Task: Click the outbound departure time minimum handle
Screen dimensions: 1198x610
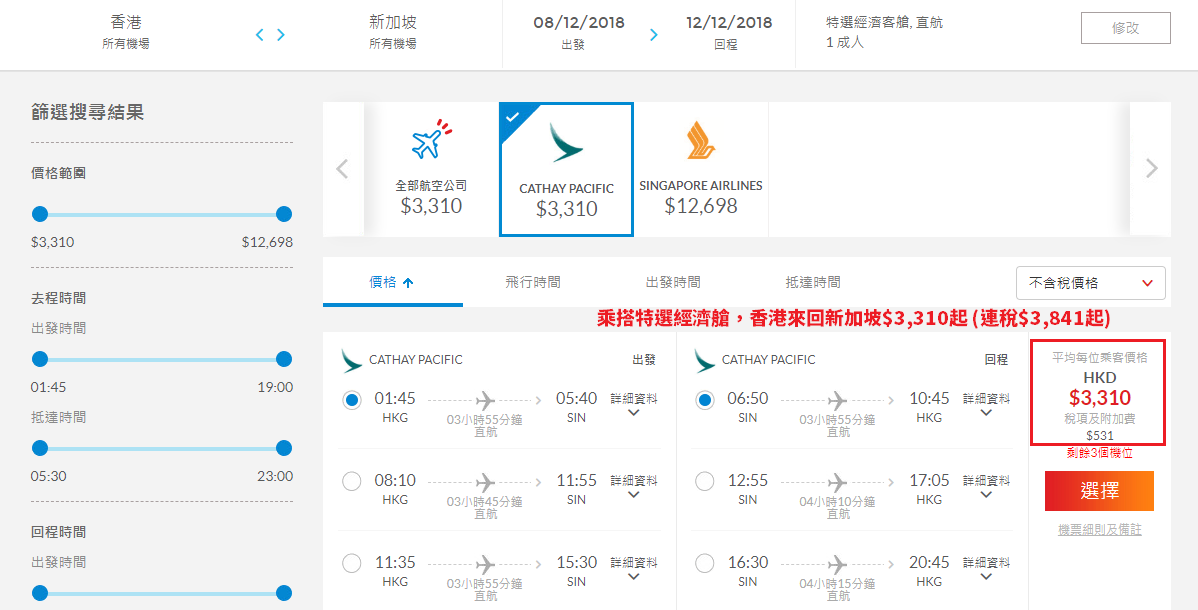Action: [40, 359]
